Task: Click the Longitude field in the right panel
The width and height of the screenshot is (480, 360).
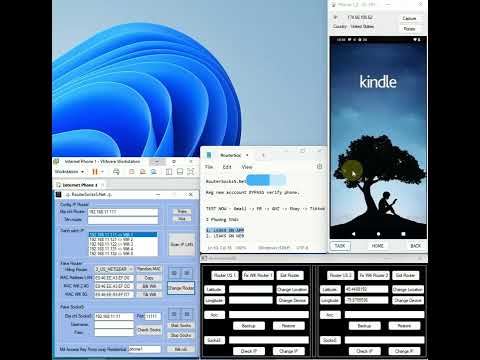Action: (366, 300)
